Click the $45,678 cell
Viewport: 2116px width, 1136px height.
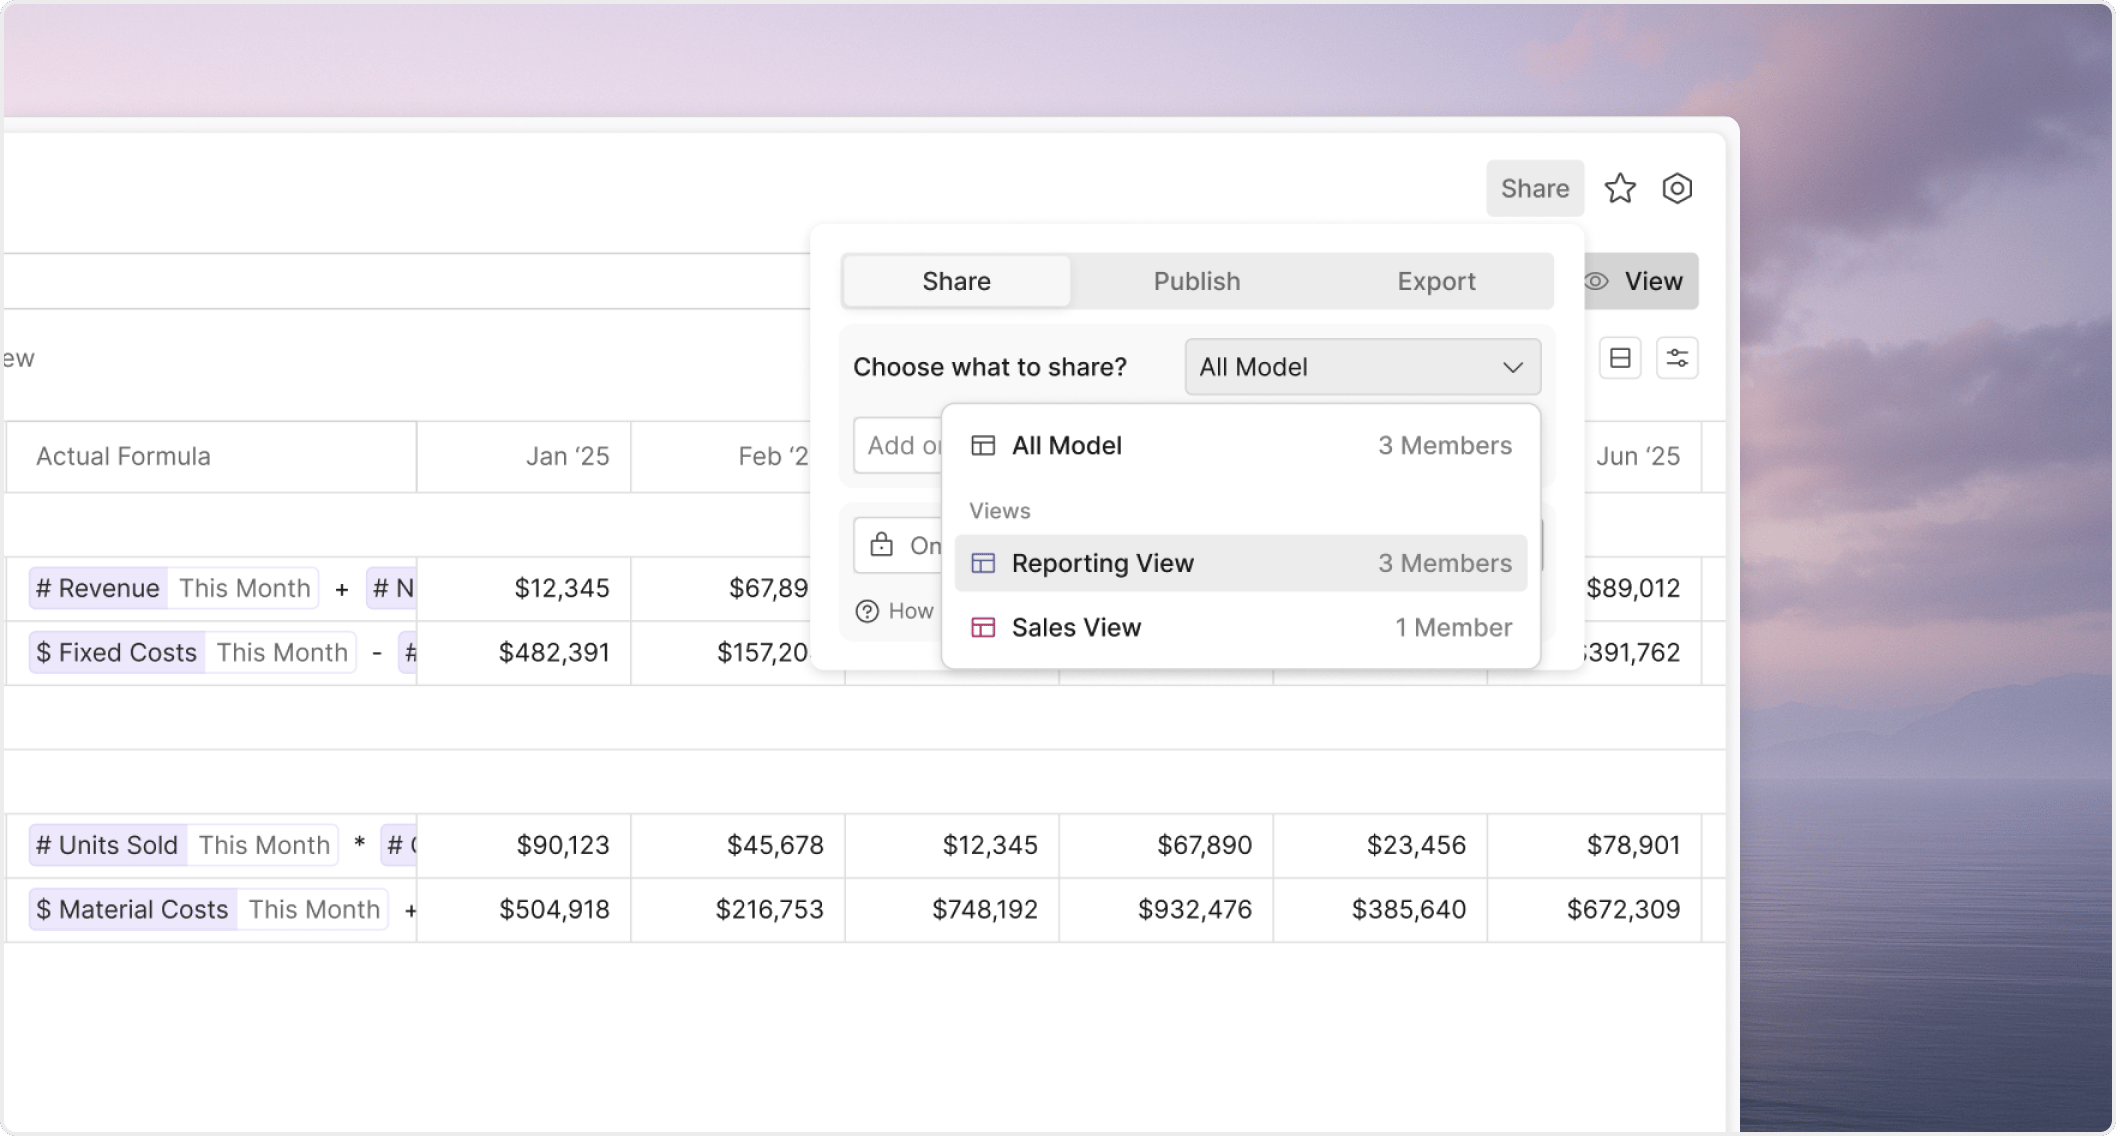(738, 845)
